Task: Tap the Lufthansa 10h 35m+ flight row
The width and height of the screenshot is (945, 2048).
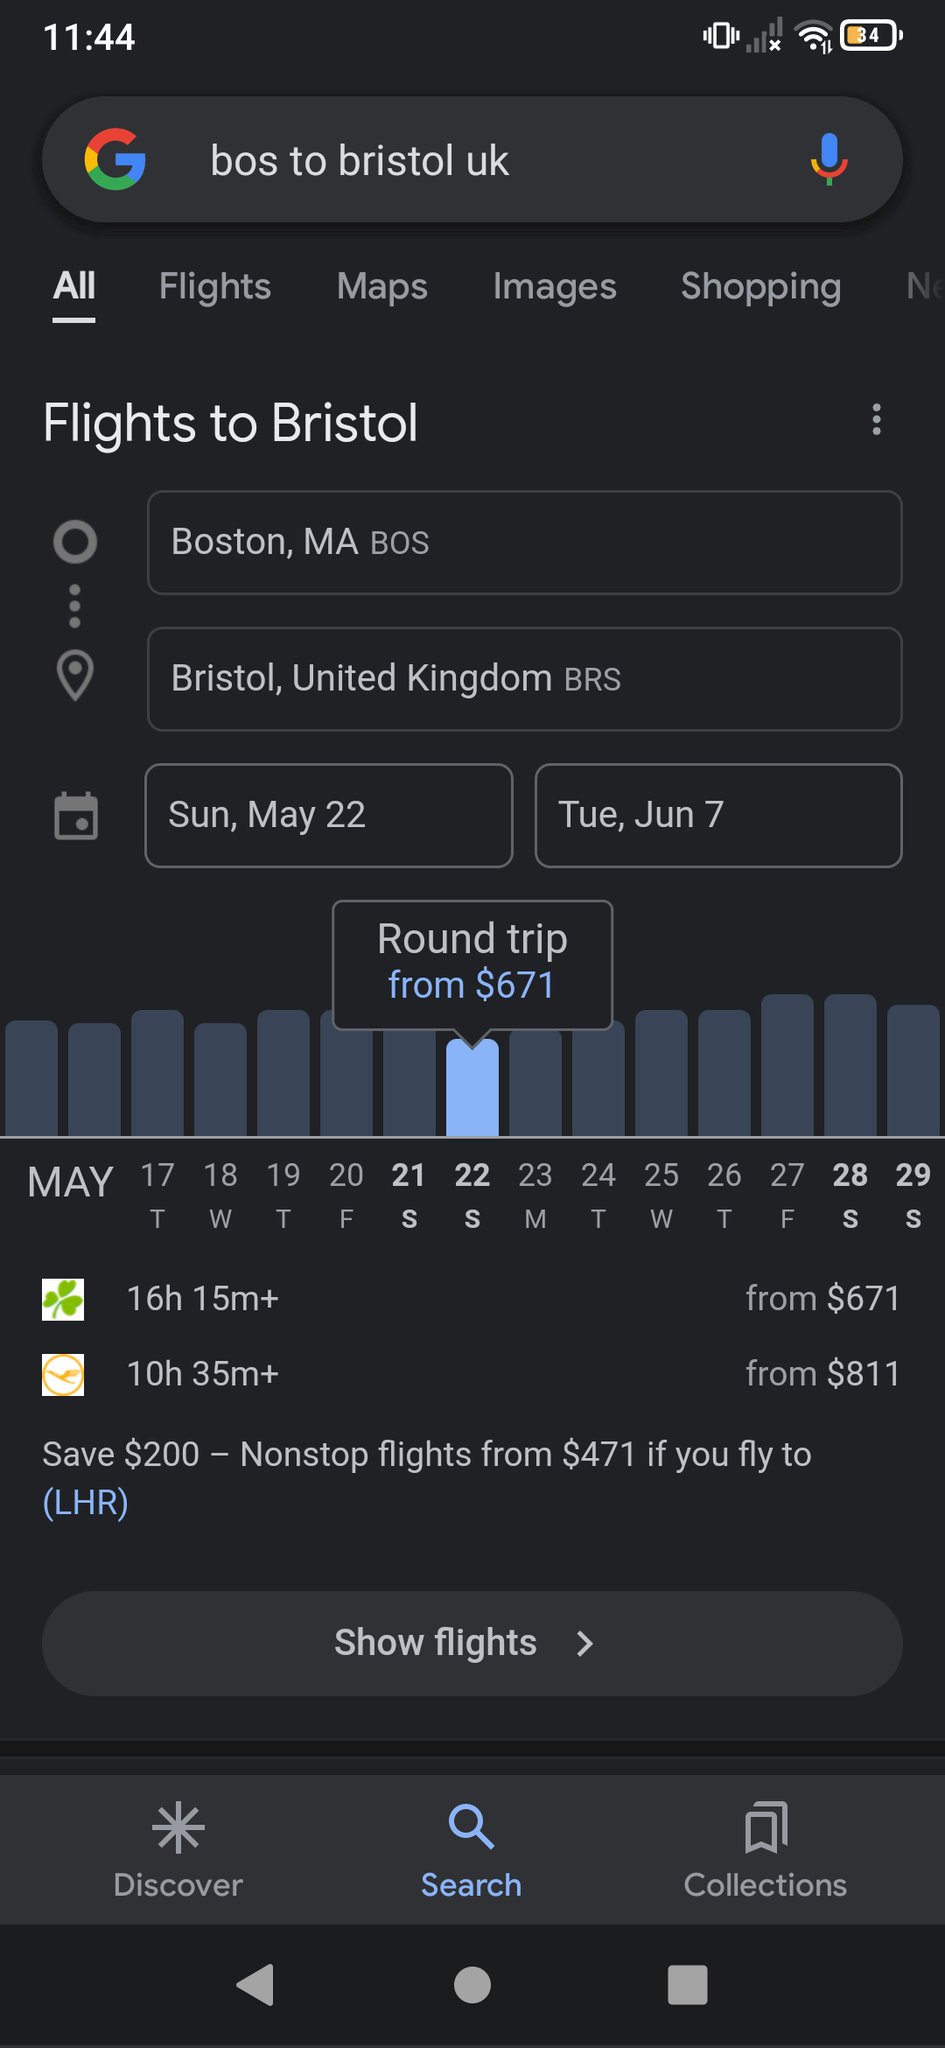Action: point(472,1374)
